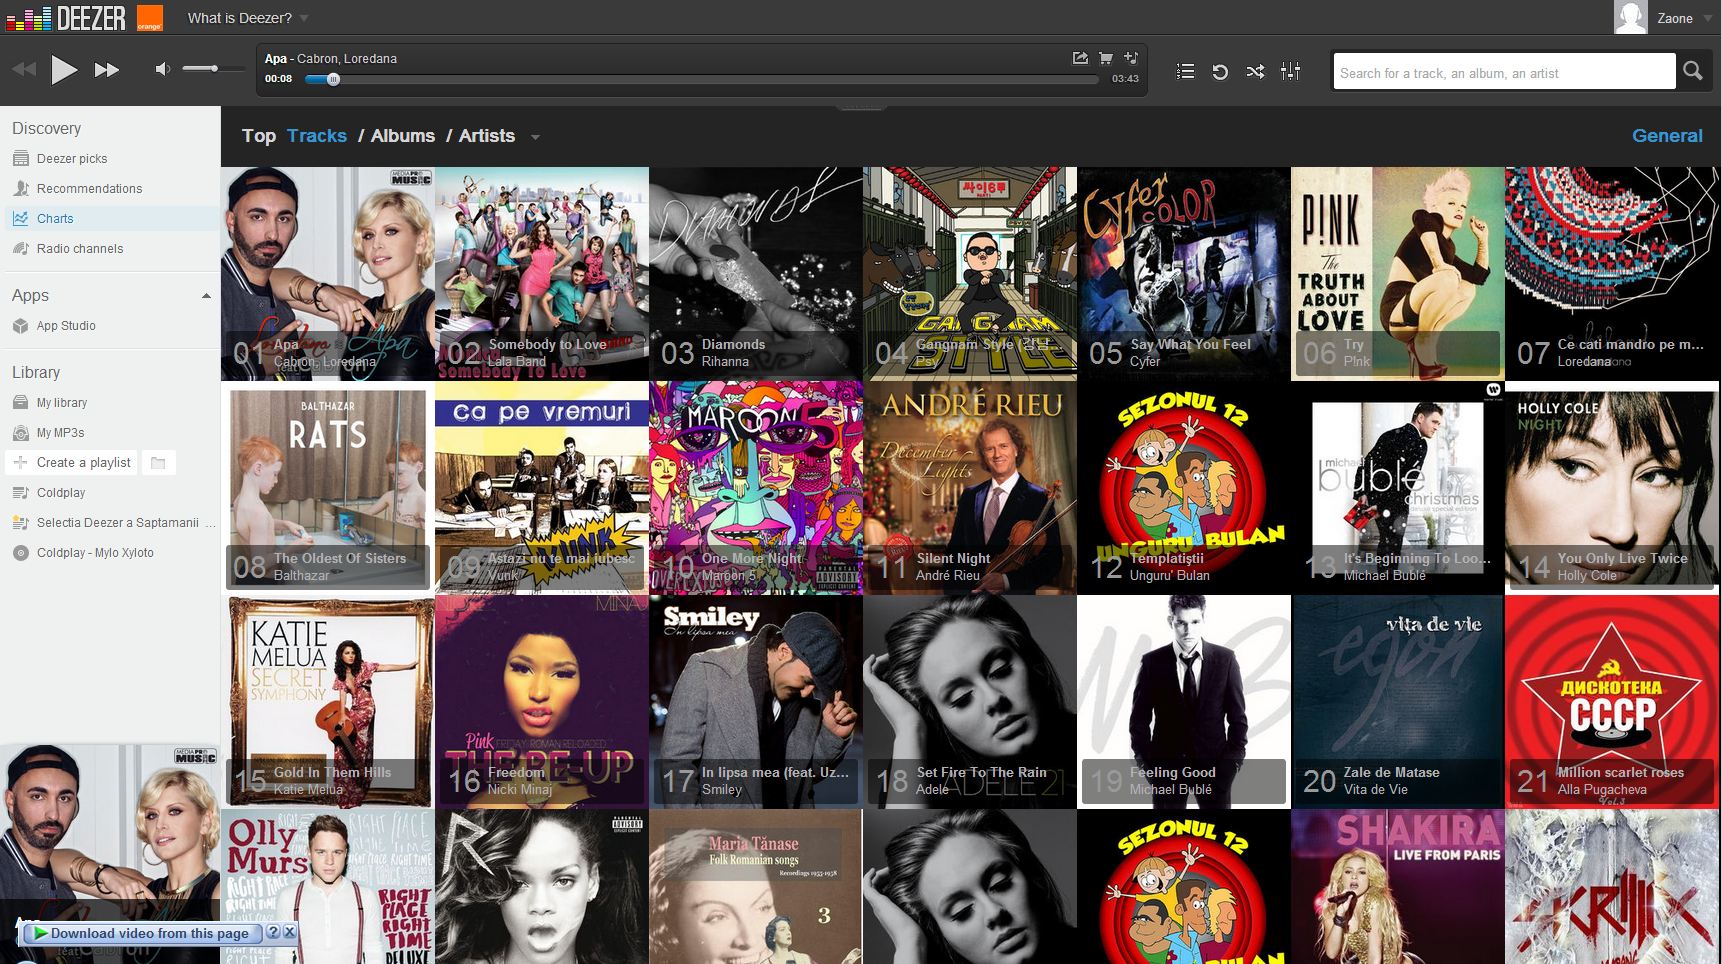Screen dimensions: 1722x964
Task: Mute the volume speaker icon
Action: [162, 69]
